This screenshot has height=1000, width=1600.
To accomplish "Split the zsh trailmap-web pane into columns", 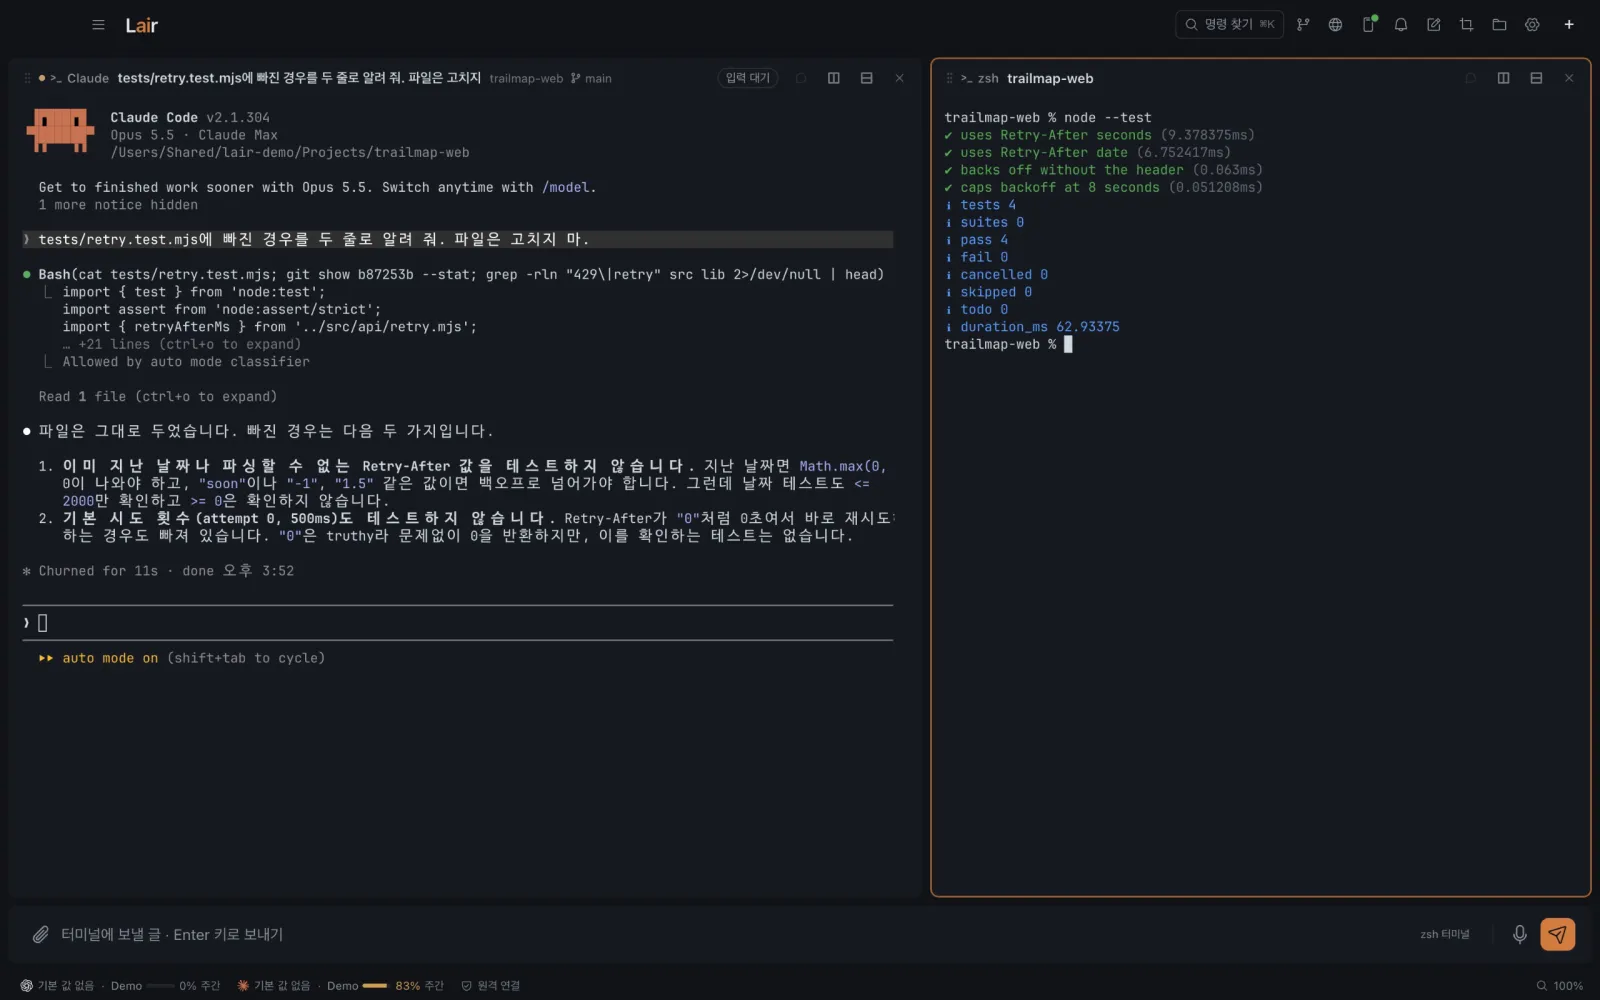I will click(1503, 78).
